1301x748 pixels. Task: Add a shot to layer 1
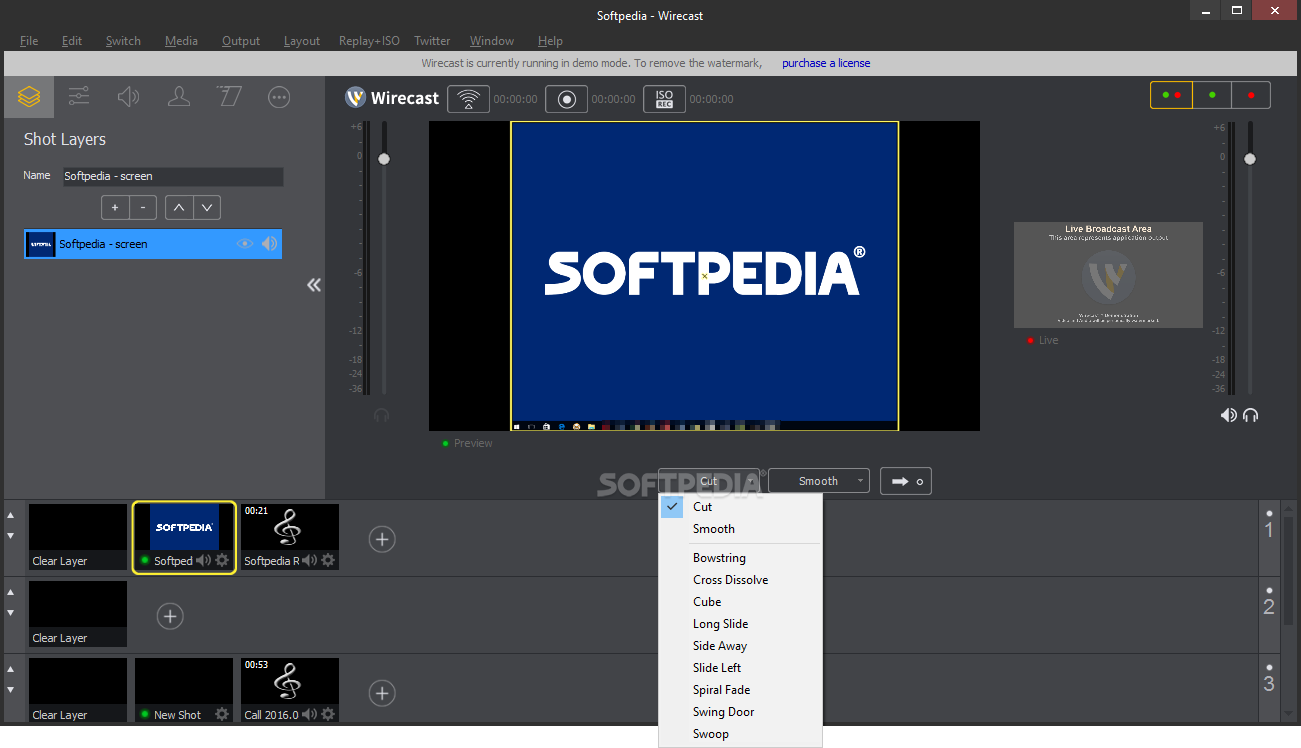point(382,539)
